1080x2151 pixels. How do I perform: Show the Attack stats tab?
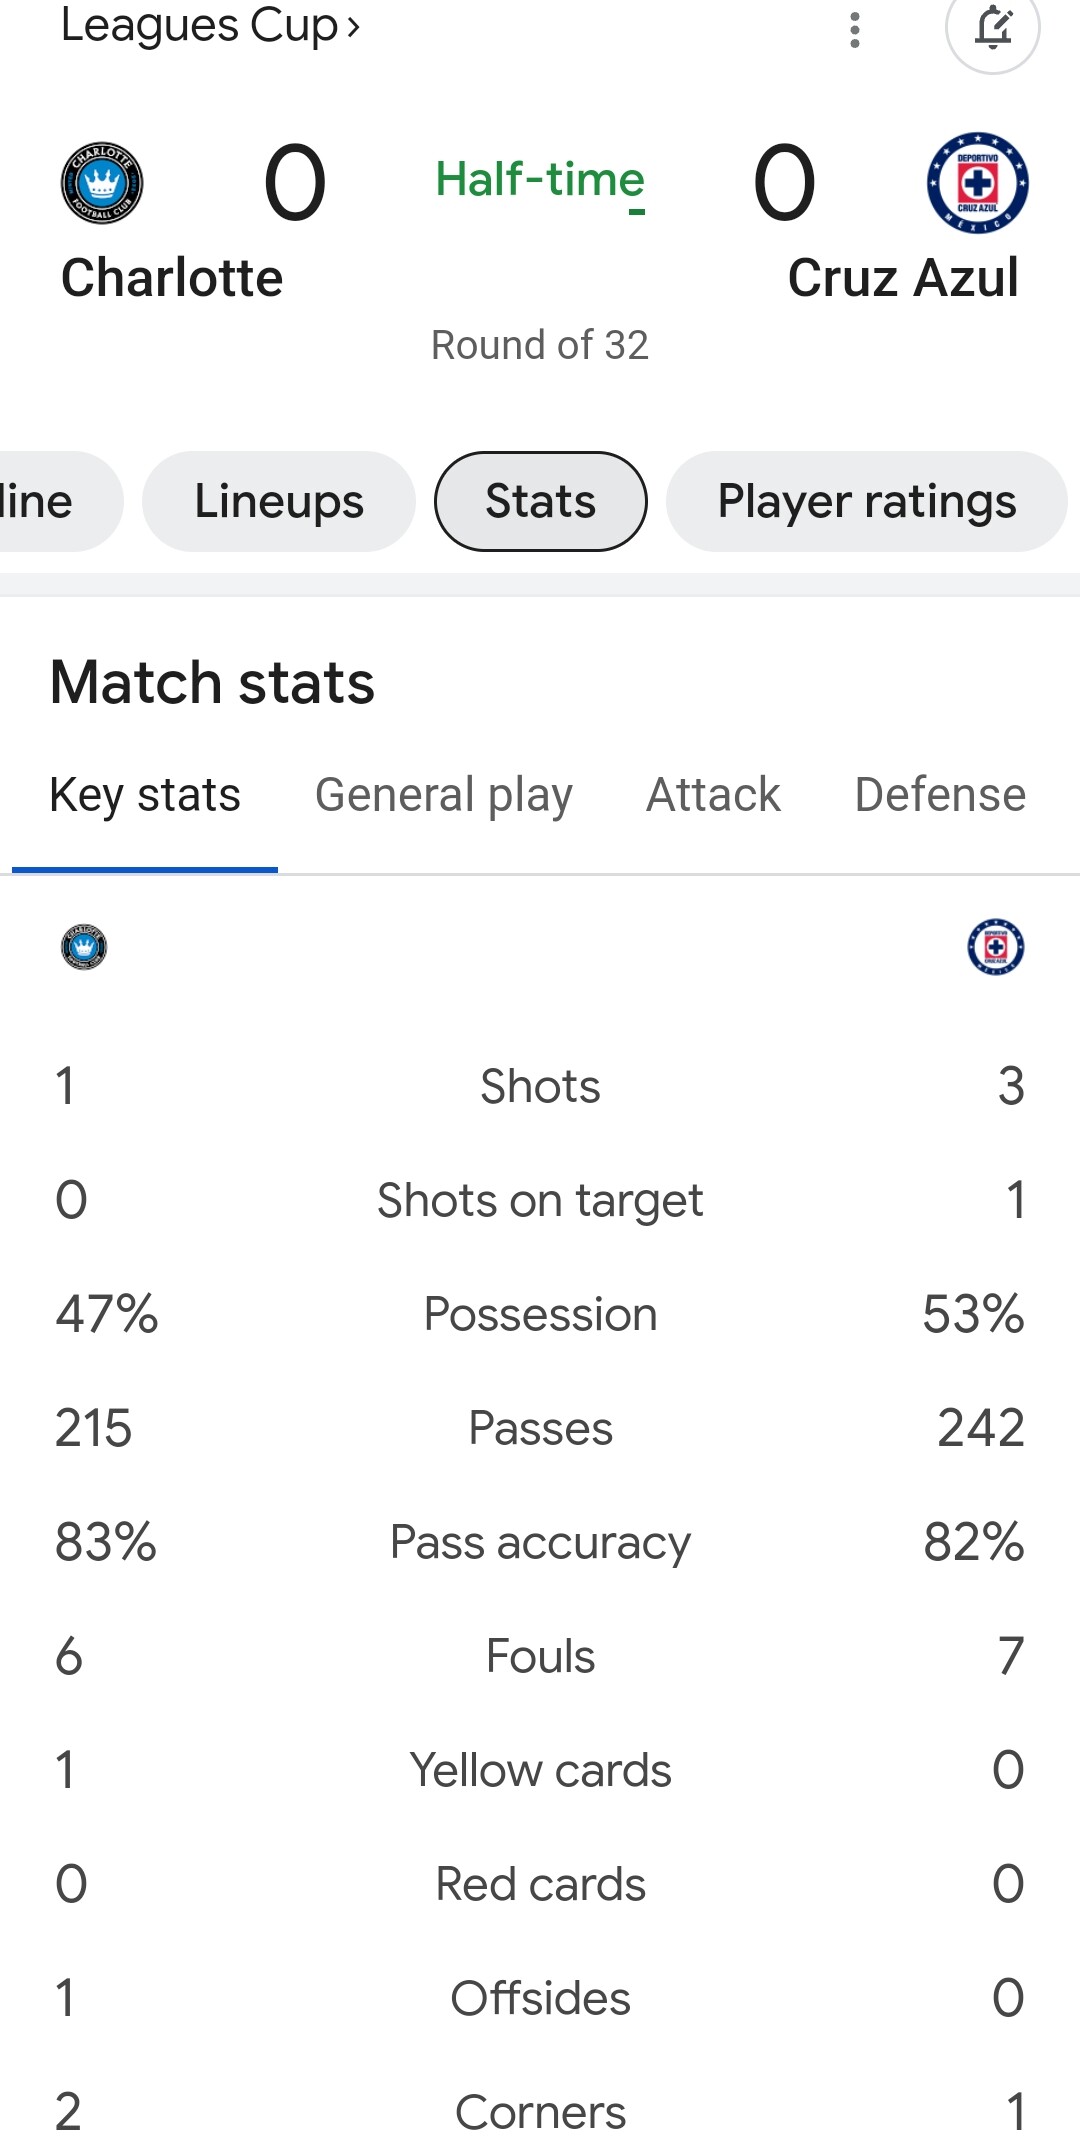pos(713,796)
